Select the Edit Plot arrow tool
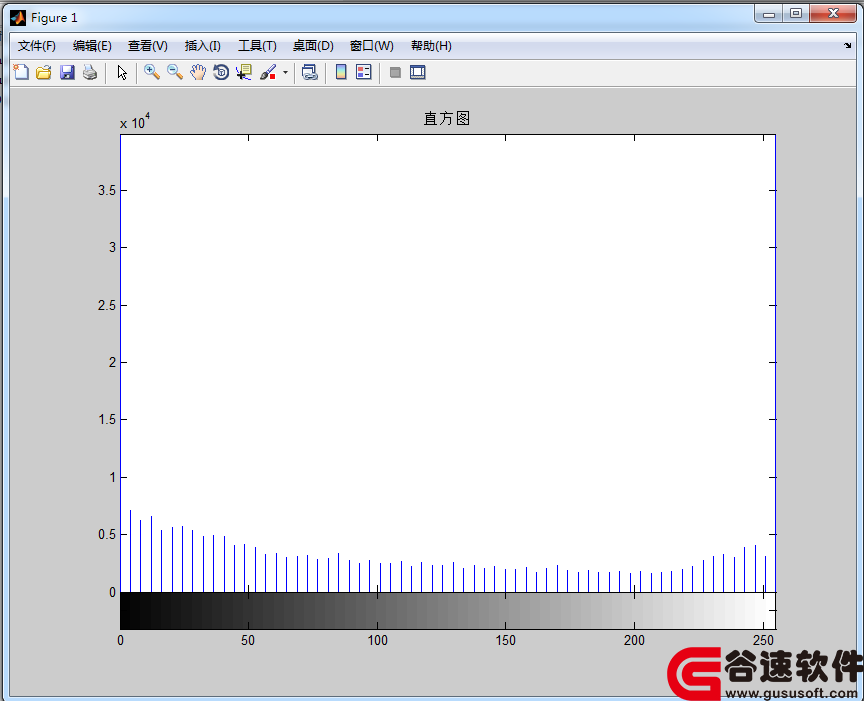This screenshot has width=864, height=701. [x=122, y=72]
